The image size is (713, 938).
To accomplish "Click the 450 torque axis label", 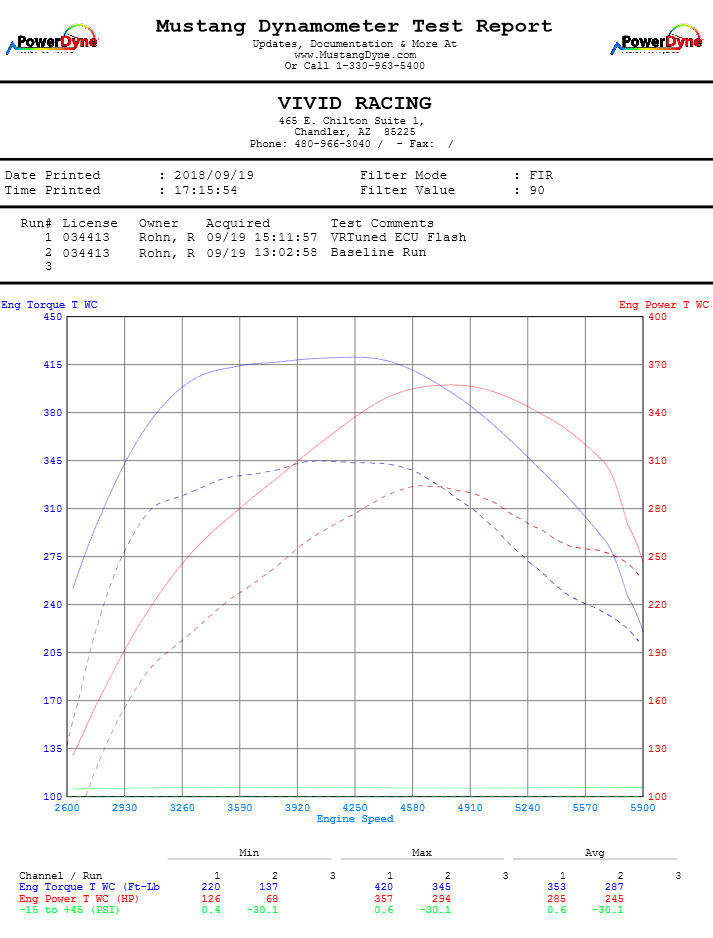I will 53,316.
